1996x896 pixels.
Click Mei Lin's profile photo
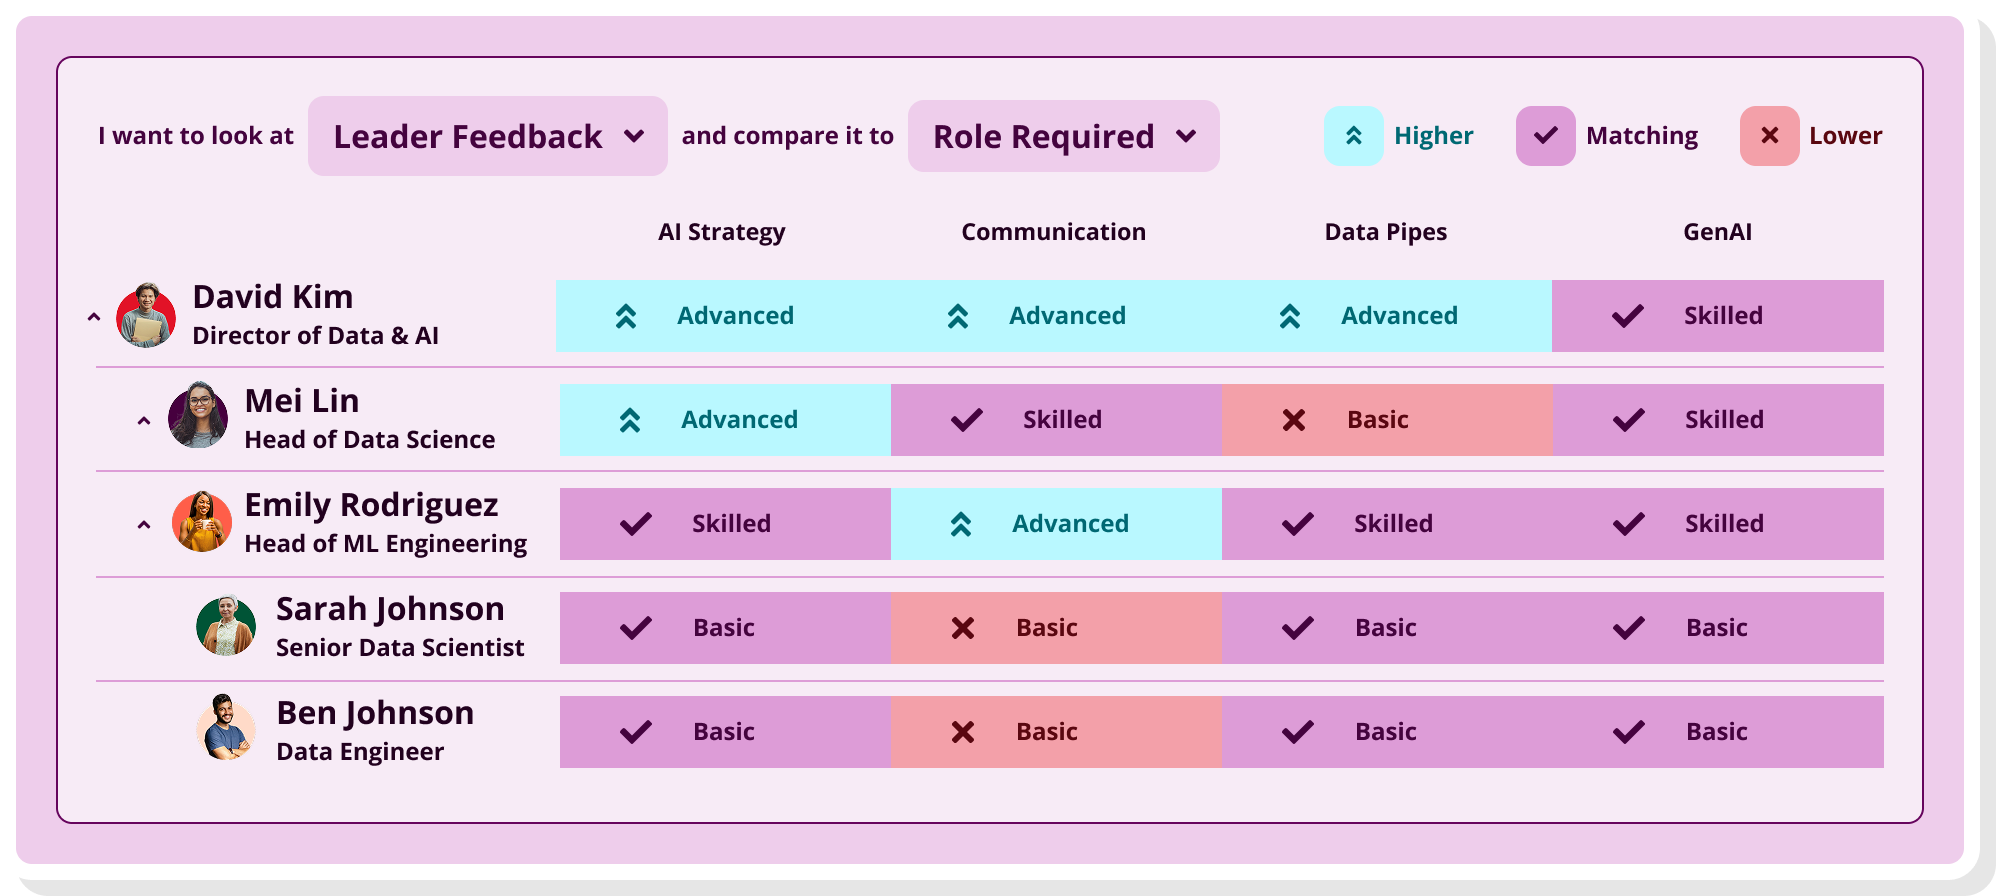point(198,415)
